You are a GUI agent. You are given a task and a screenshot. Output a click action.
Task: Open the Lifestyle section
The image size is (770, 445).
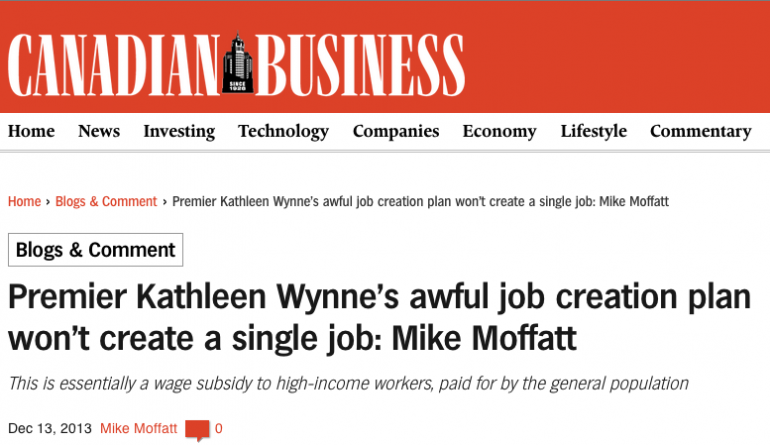(593, 131)
